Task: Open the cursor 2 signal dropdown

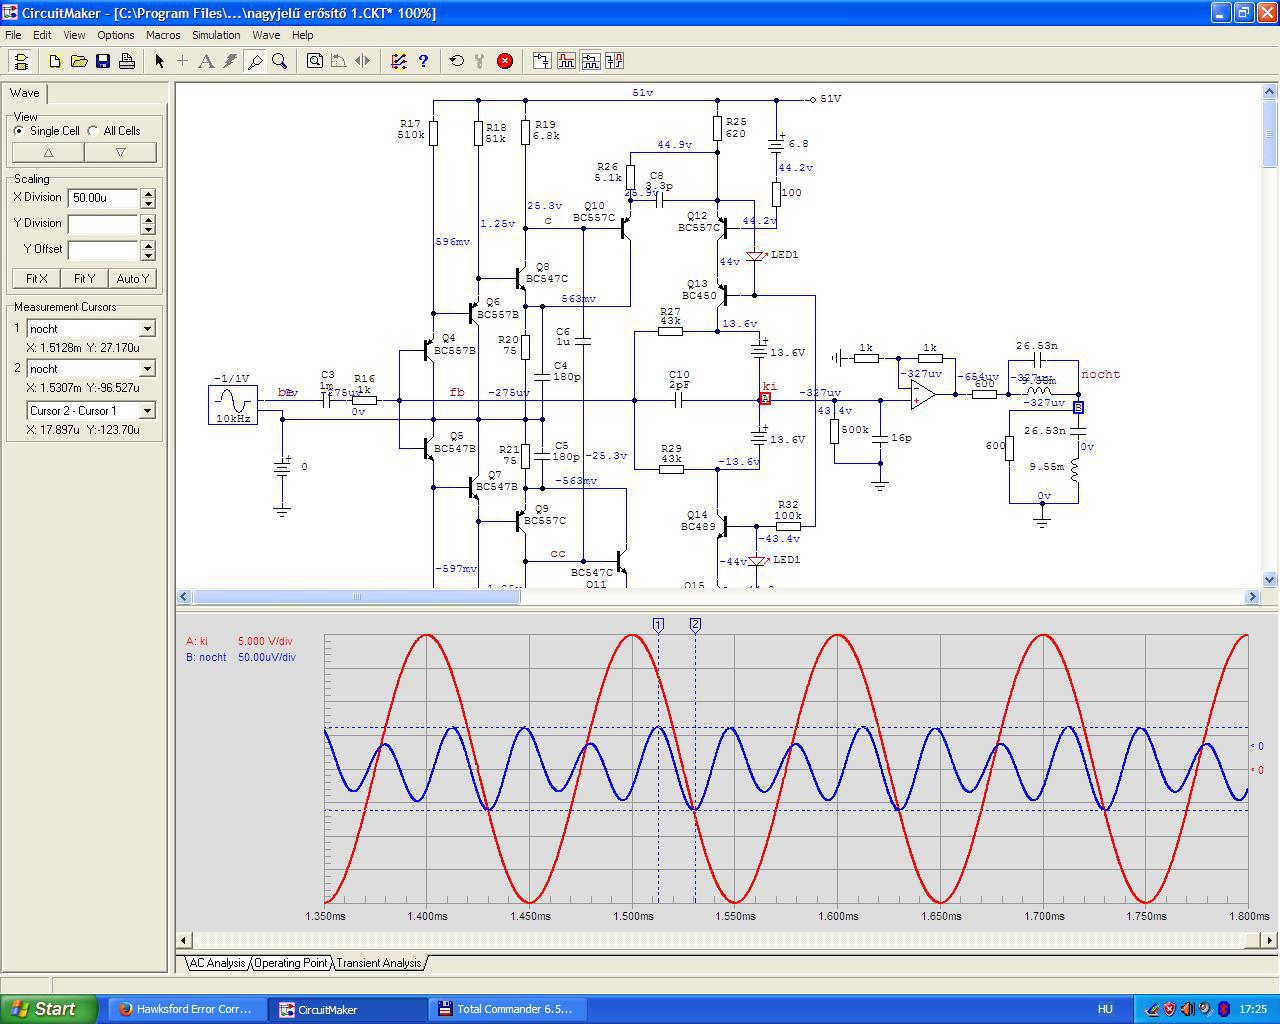Action: point(147,369)
